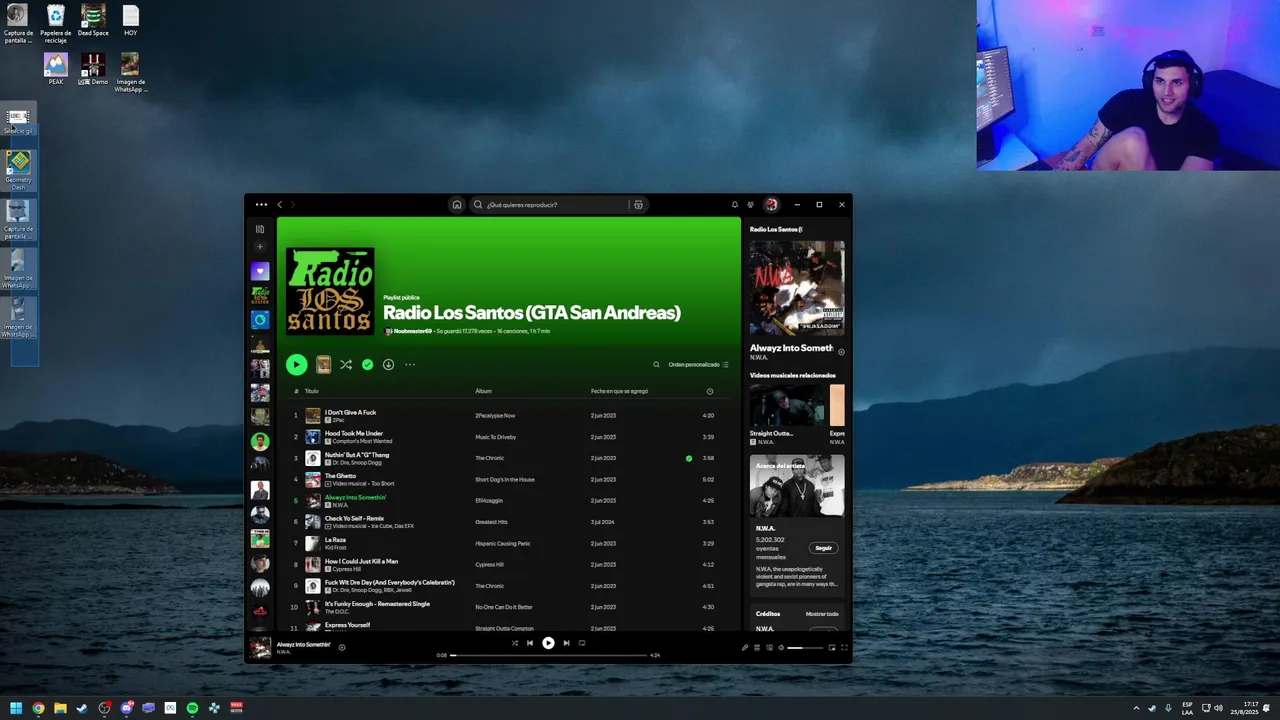Open the 'Straight Outta...' related music video
This screenshot has height=720, width=1280.
point(788,405)
